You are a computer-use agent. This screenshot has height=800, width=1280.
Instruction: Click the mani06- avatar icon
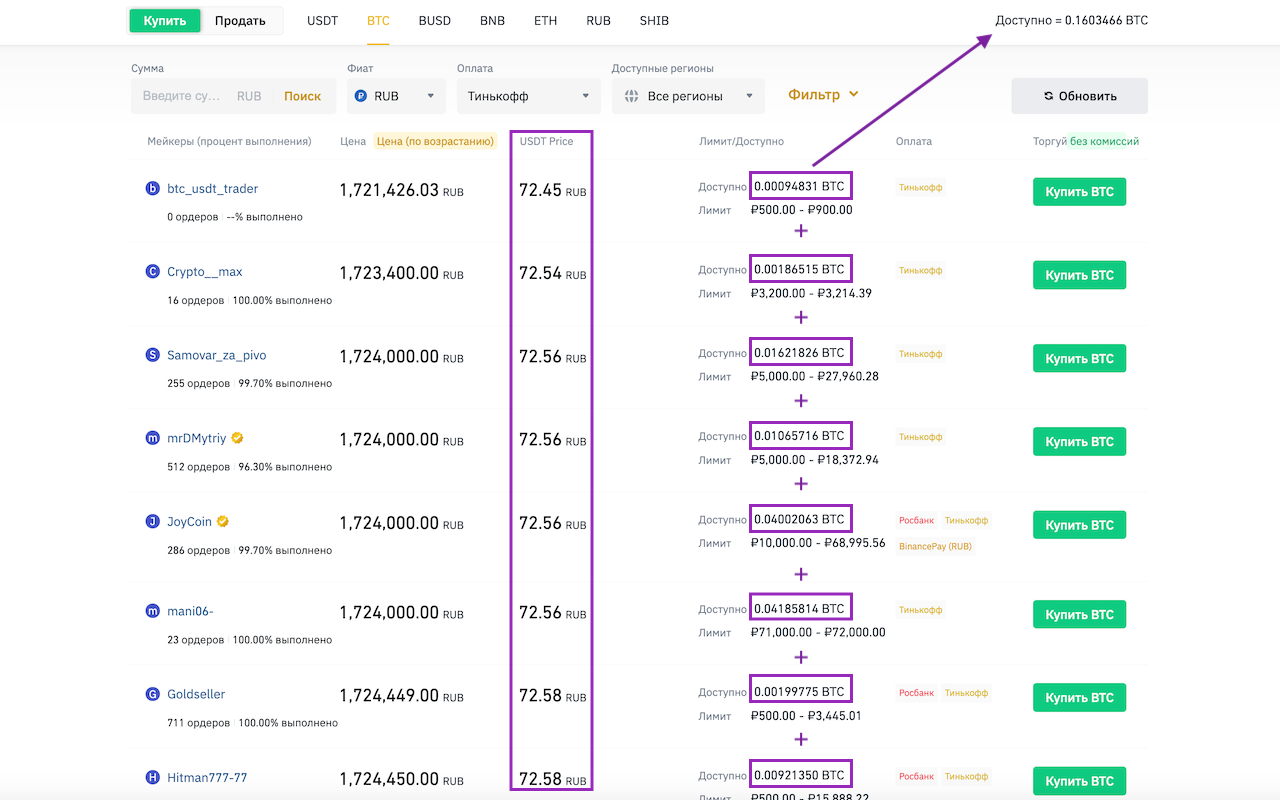[x=153, y=611]
